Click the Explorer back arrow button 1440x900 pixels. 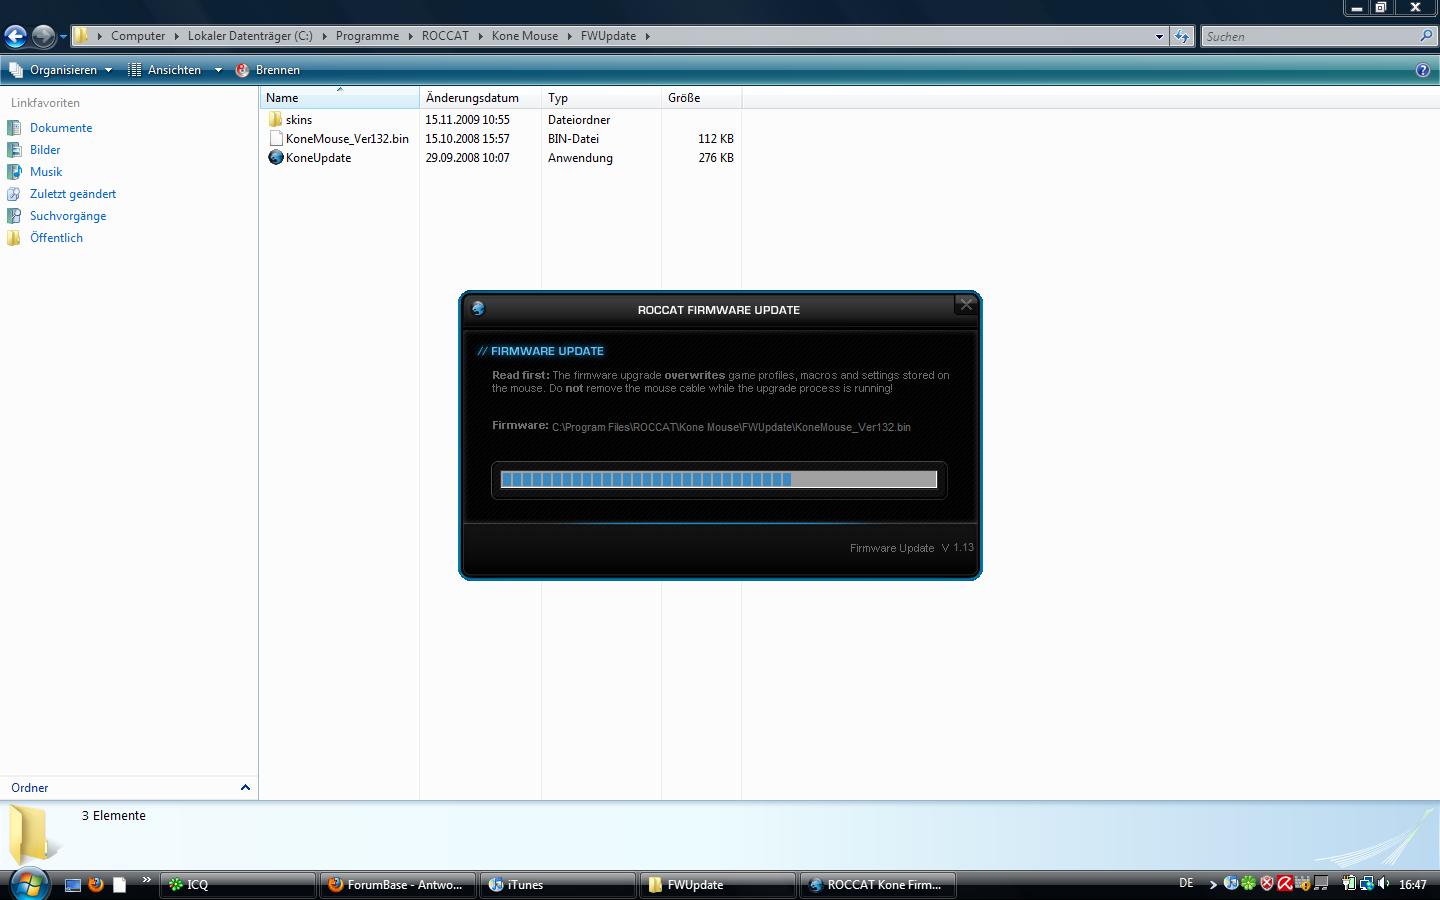[15, 37]
